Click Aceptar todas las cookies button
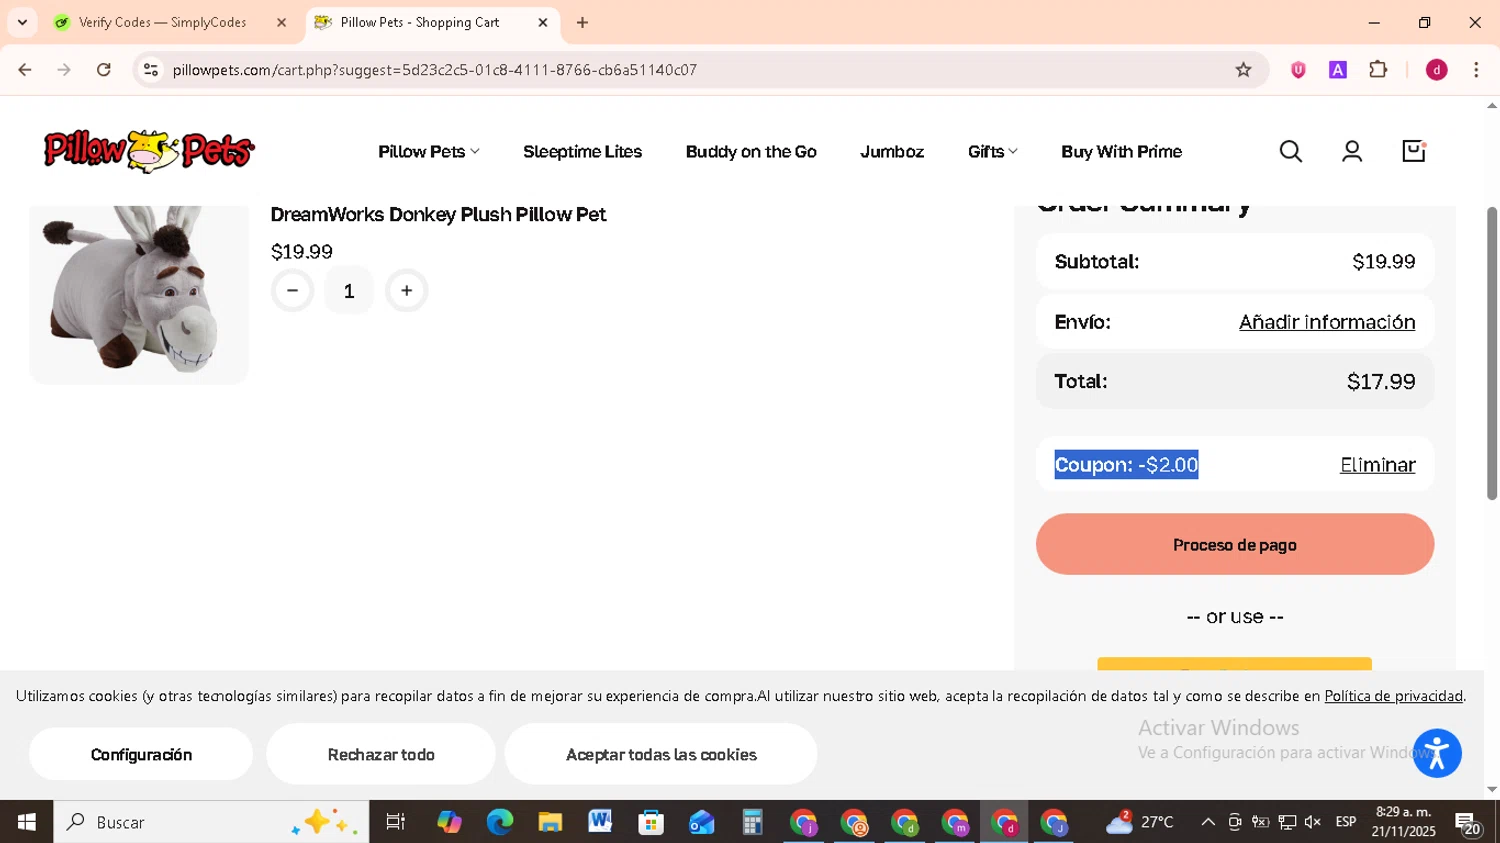Viewport: 1500px width, 843px height. tap(661, 755)
